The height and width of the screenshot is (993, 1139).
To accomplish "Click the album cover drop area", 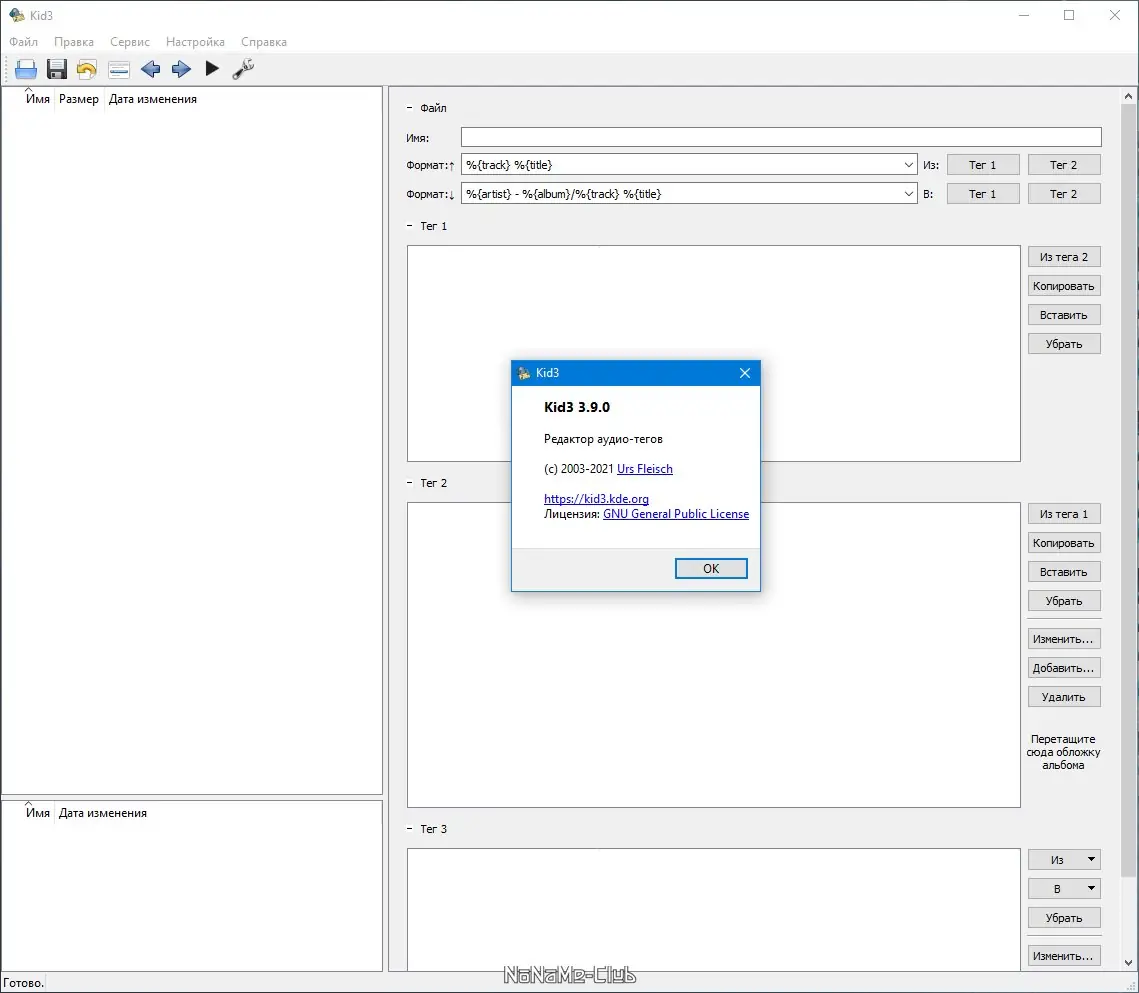I will pos(1063,753).
